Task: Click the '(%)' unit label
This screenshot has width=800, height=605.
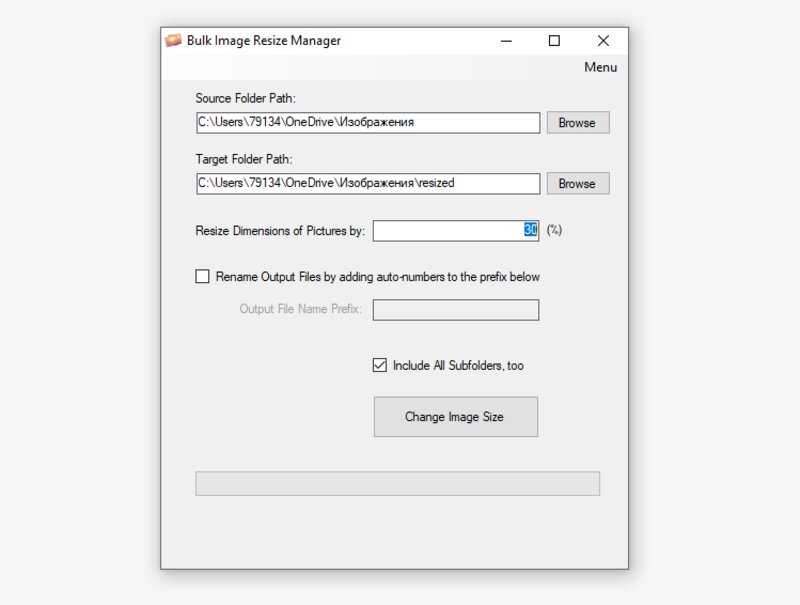Action: coord(554,230)
